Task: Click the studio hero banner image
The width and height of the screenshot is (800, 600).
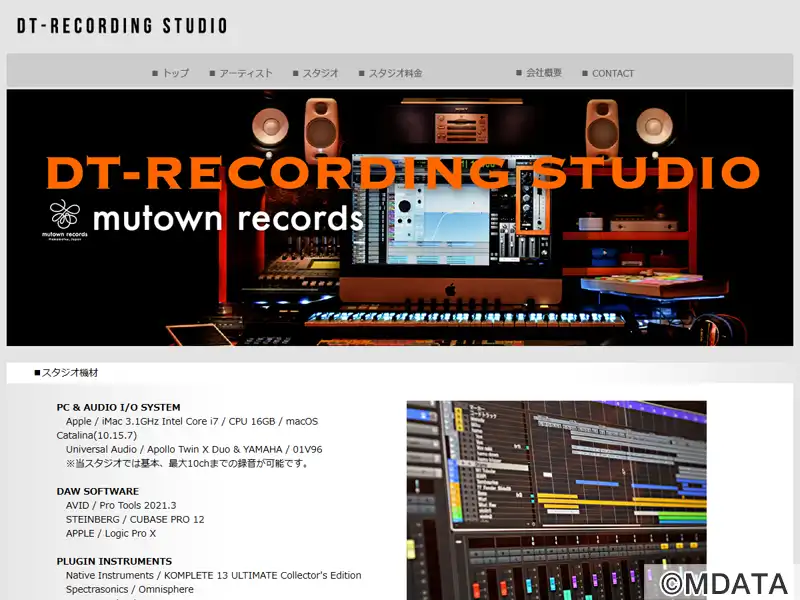Action: coord(400,218)
